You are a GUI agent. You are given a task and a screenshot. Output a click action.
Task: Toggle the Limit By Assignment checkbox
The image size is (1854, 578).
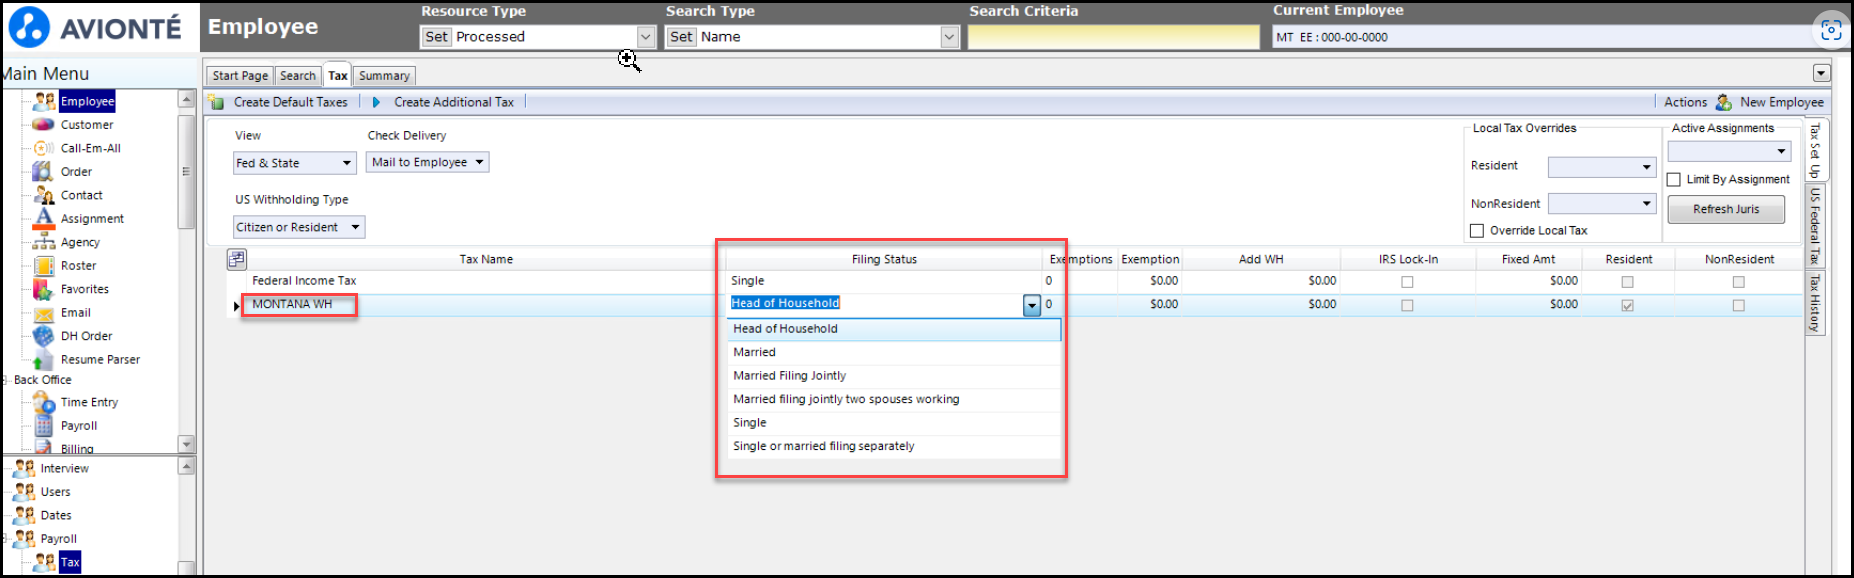[1674, 180]
